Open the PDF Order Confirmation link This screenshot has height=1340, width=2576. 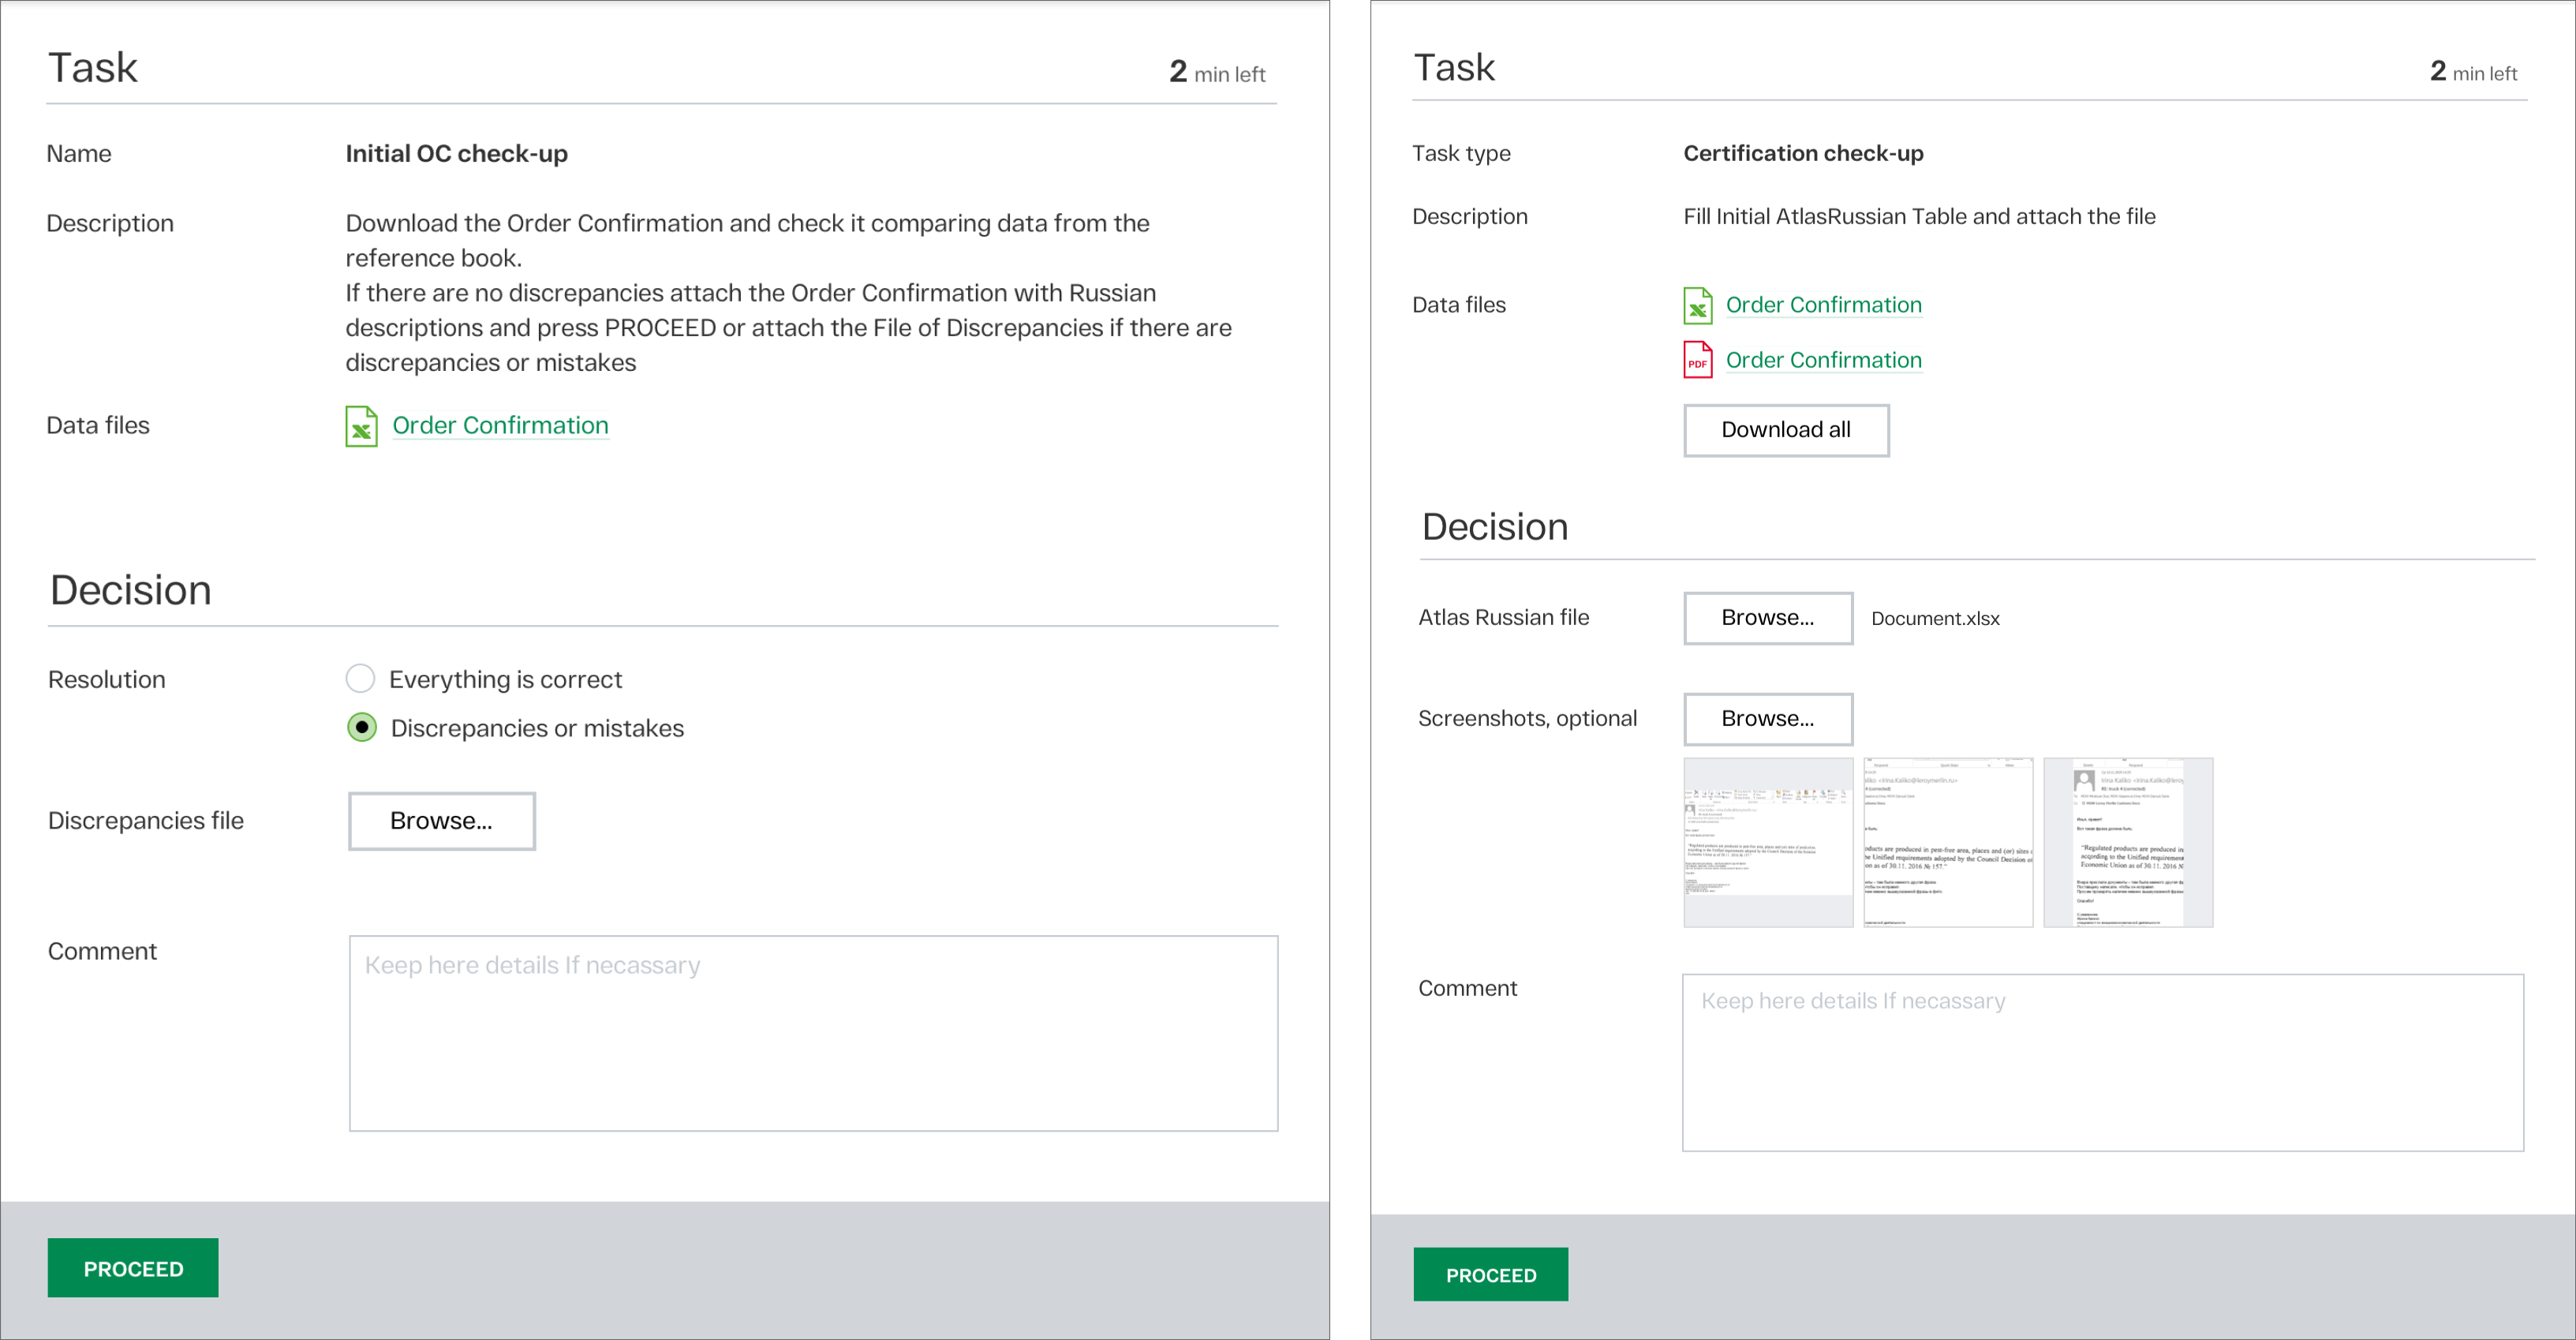(x=1823, y=360)
